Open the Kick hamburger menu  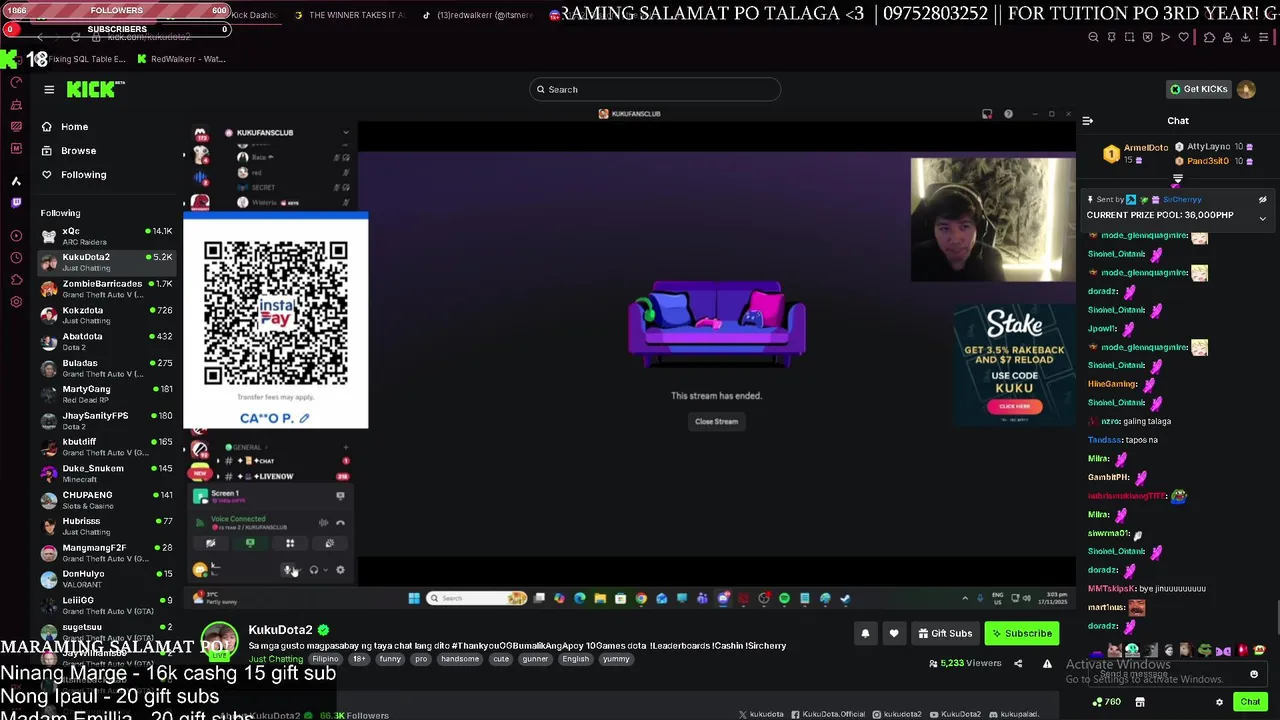click(49, 90)
